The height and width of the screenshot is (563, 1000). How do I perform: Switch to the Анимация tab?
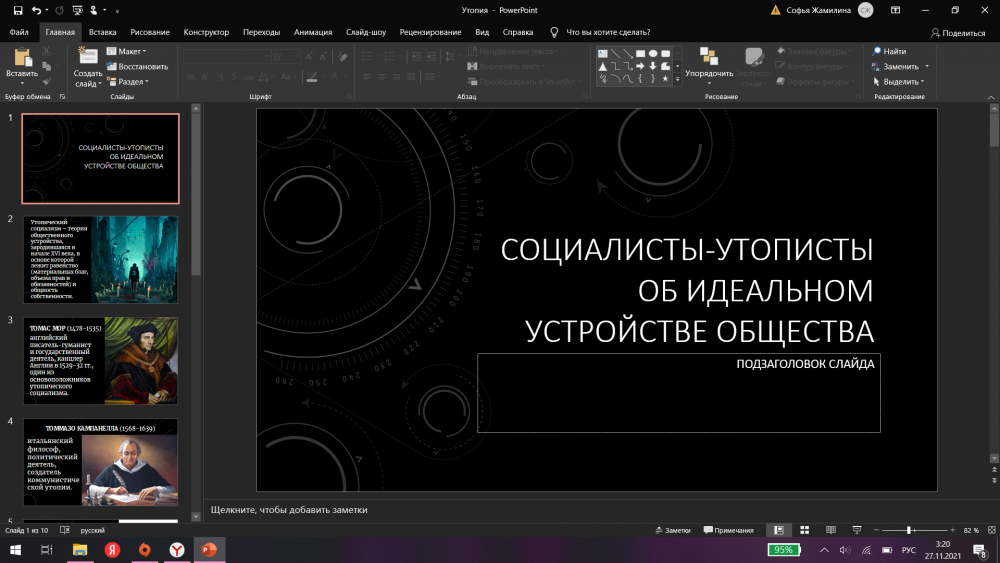click(313, 32)
